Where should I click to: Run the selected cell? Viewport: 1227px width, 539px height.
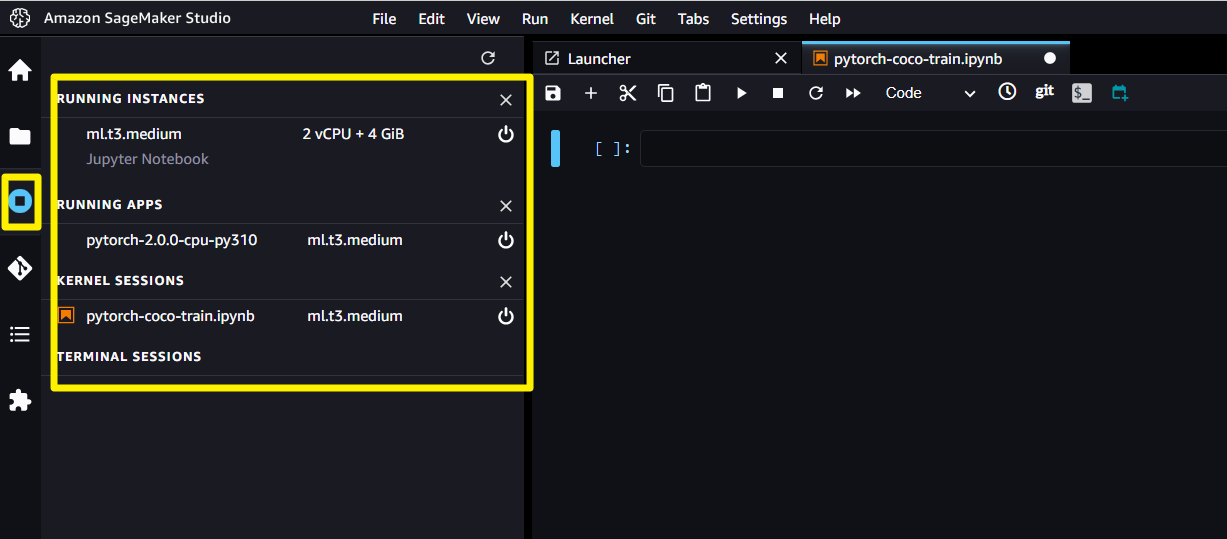[741, 93]
